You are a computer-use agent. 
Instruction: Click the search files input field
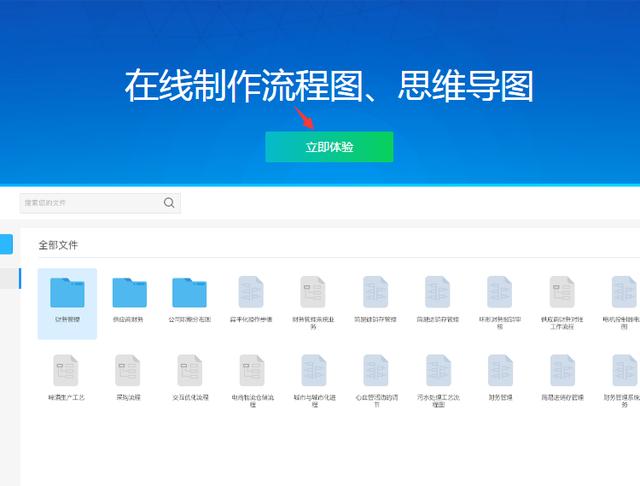point(90,203)
